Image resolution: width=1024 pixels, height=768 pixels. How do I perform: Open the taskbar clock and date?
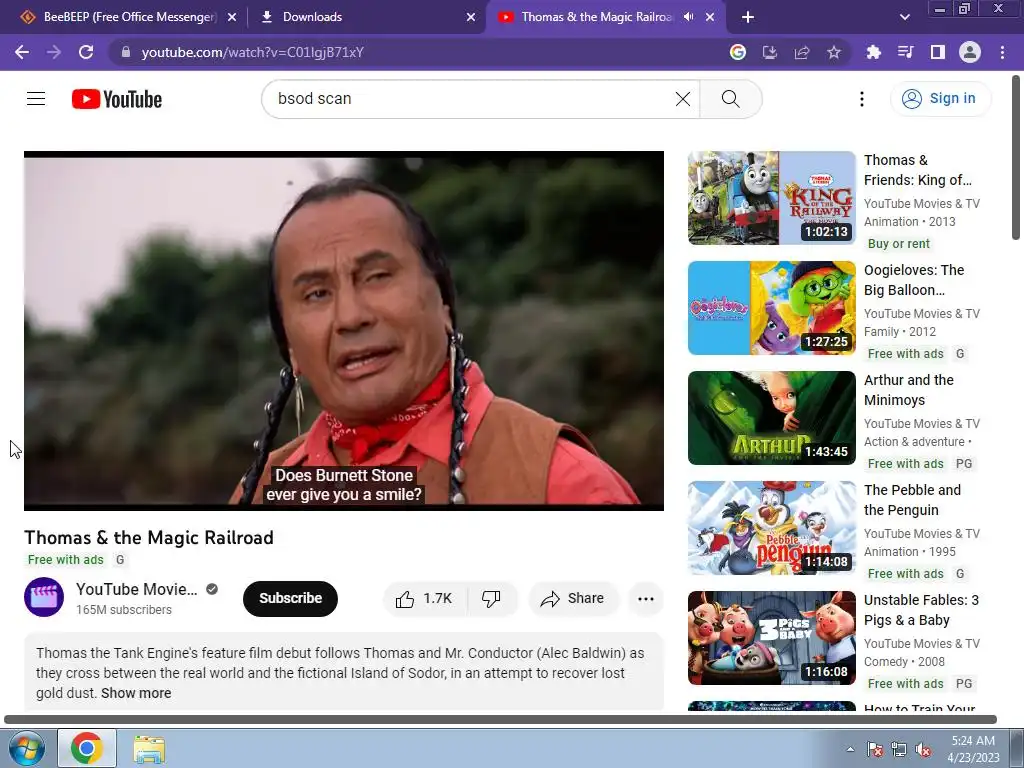[x=973, y=749]
